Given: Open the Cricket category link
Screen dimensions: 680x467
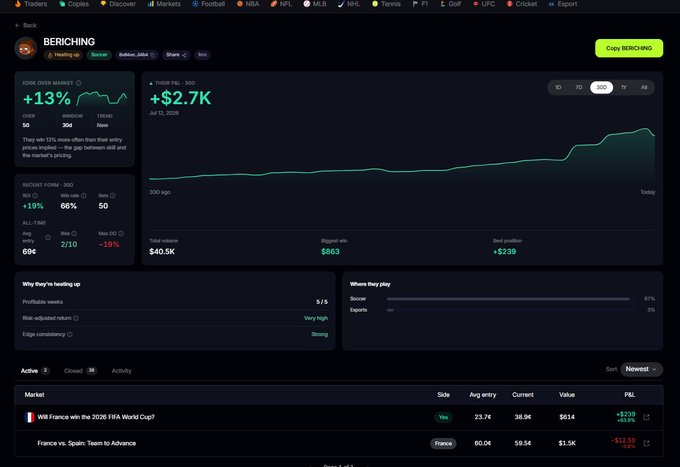Looking at the screenshot, I should click(x=522, y=4).
